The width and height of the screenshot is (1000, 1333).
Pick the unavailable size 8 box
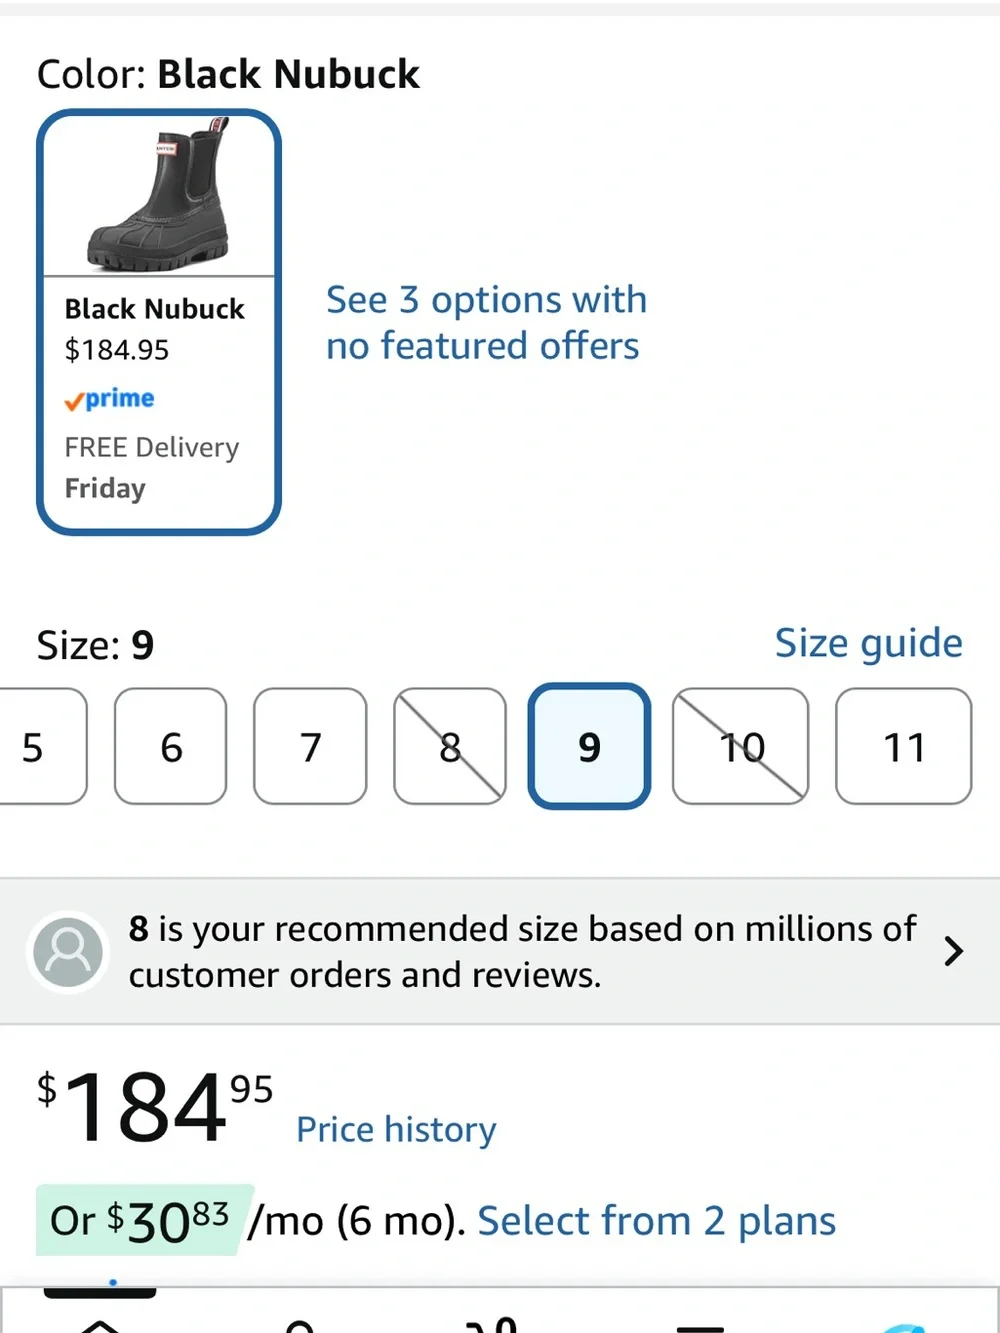(x=450, y=746)
